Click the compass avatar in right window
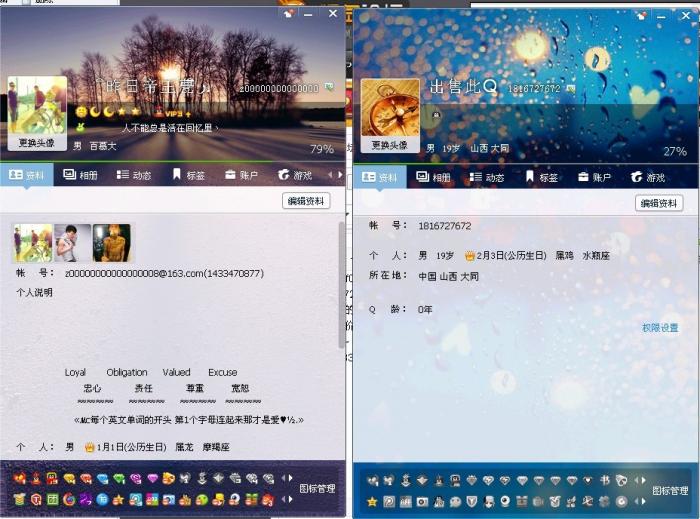The image size is (700, 519). click(x=390, y=108)
